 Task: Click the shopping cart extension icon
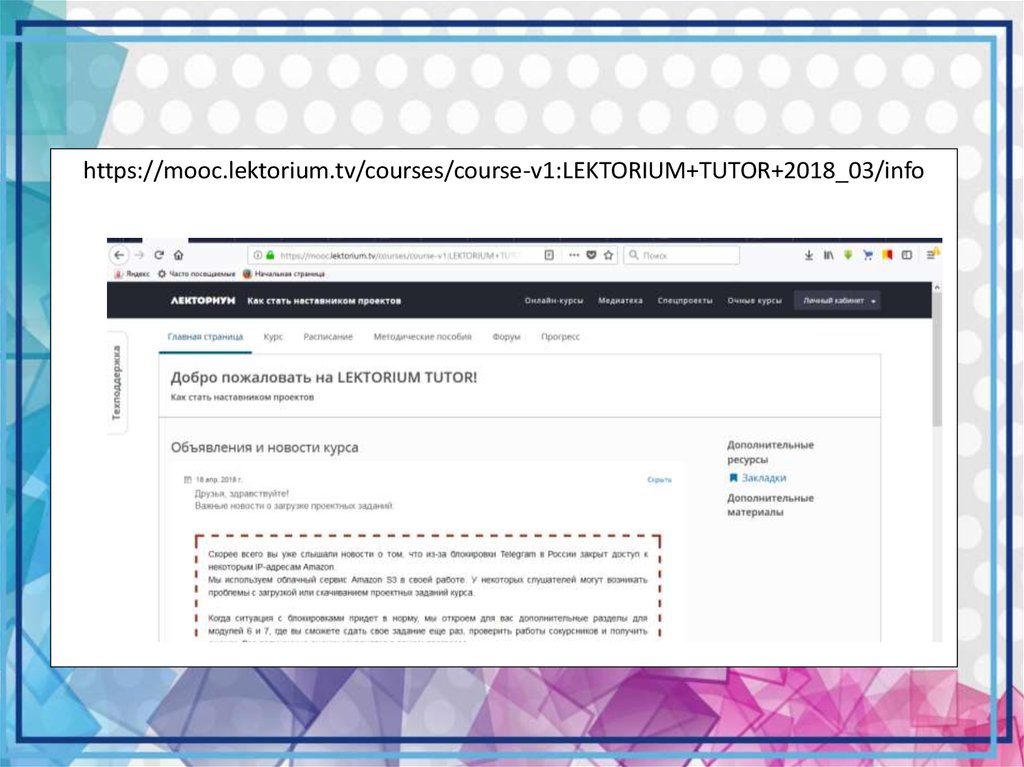click(x=867, y=255)
